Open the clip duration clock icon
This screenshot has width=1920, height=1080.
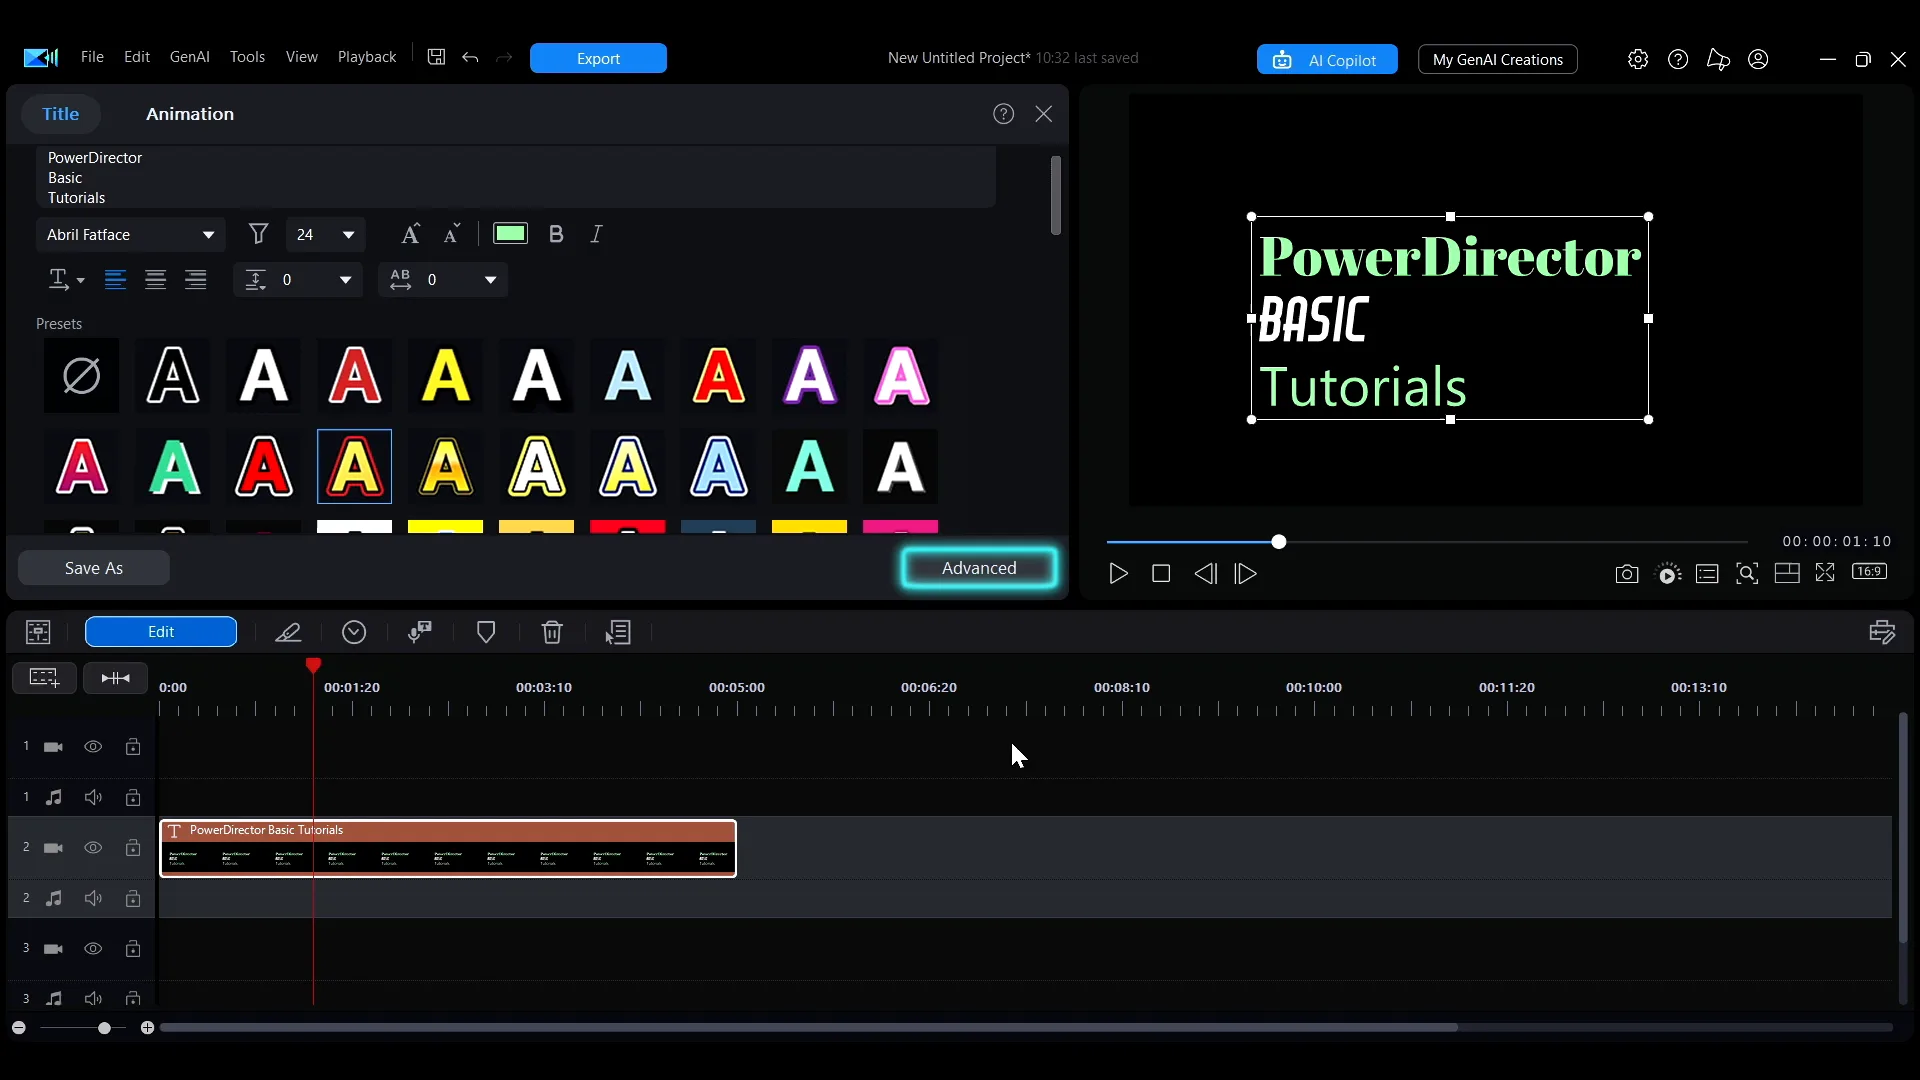(354, 632)
